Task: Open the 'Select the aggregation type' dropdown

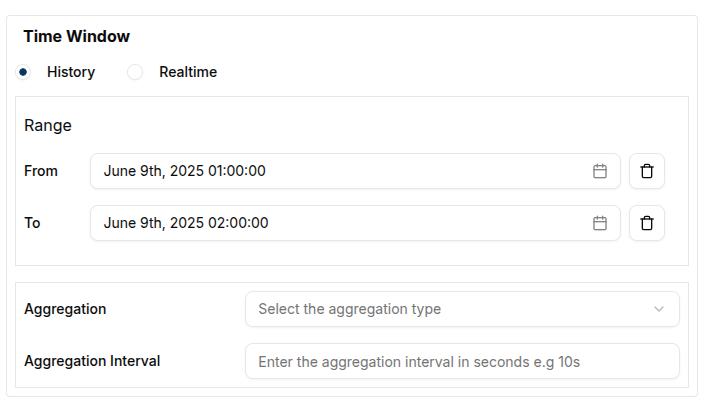Action: point(450,309)
